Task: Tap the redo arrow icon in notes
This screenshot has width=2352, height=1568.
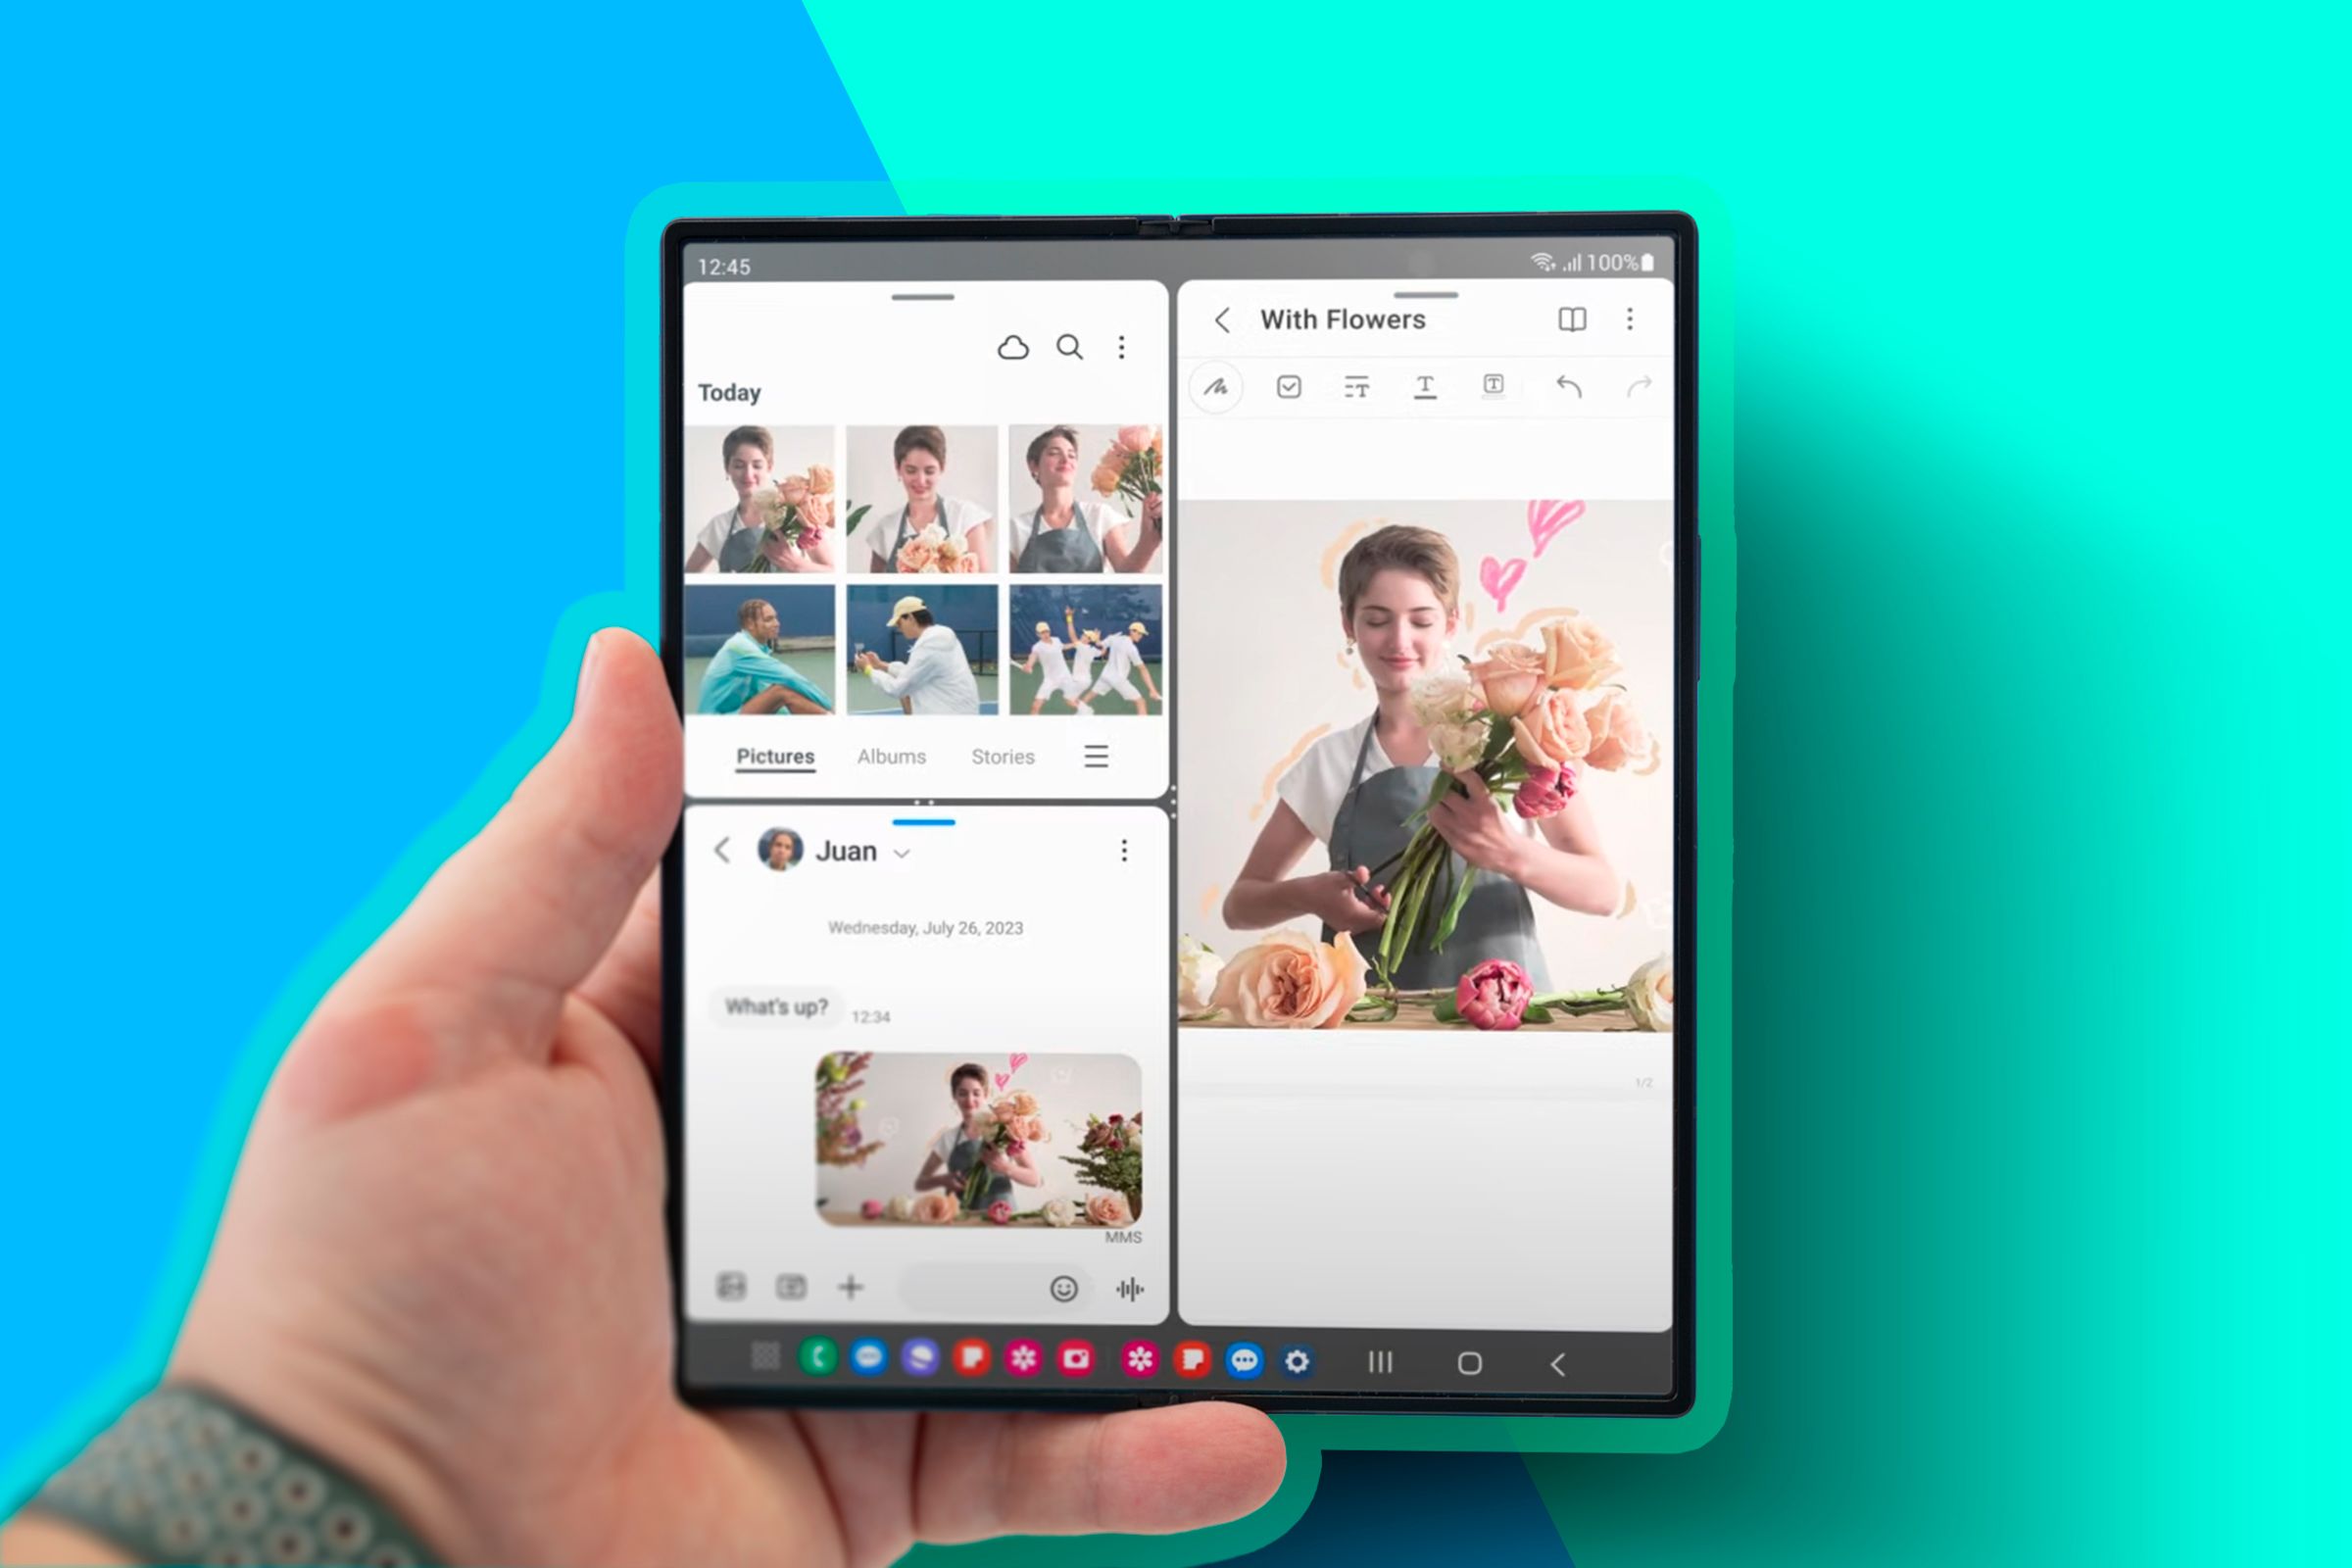Action: [x=1637, y=385]
